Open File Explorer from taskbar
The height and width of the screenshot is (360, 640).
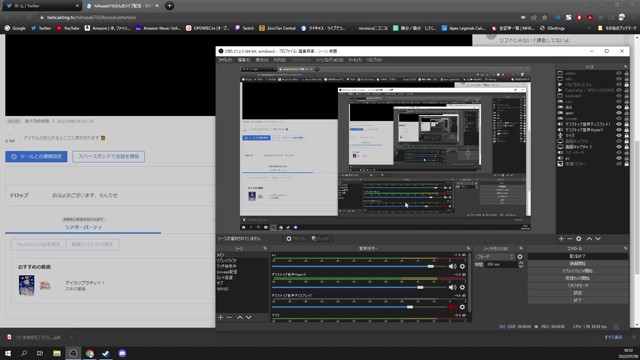57,353
